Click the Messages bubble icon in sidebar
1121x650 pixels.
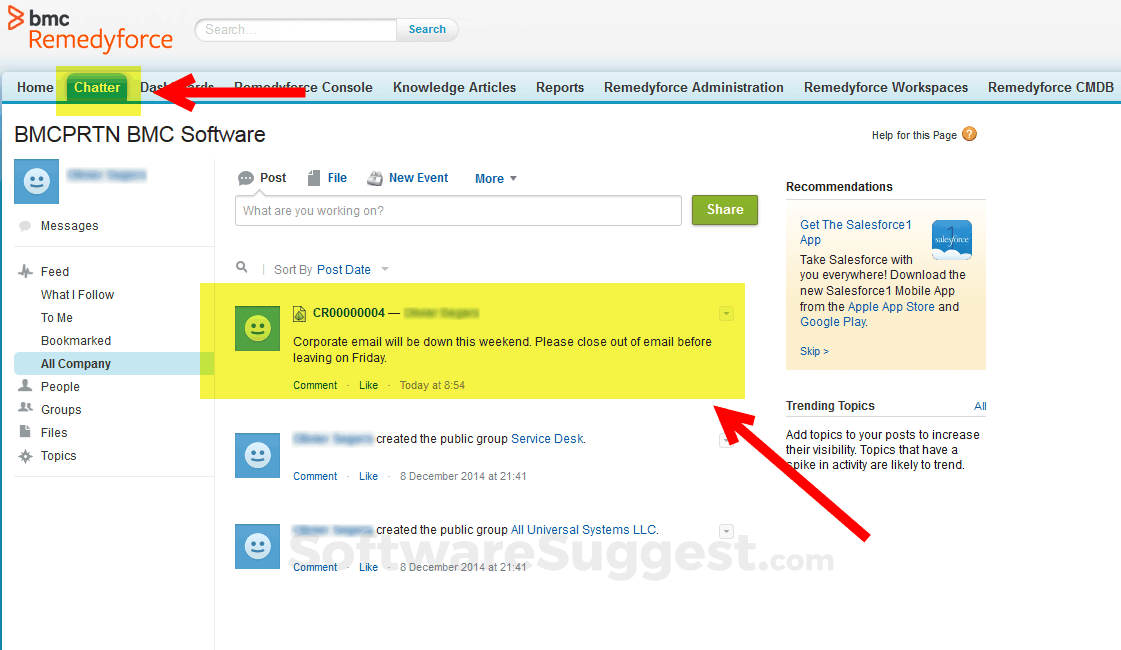pos(25,226)
